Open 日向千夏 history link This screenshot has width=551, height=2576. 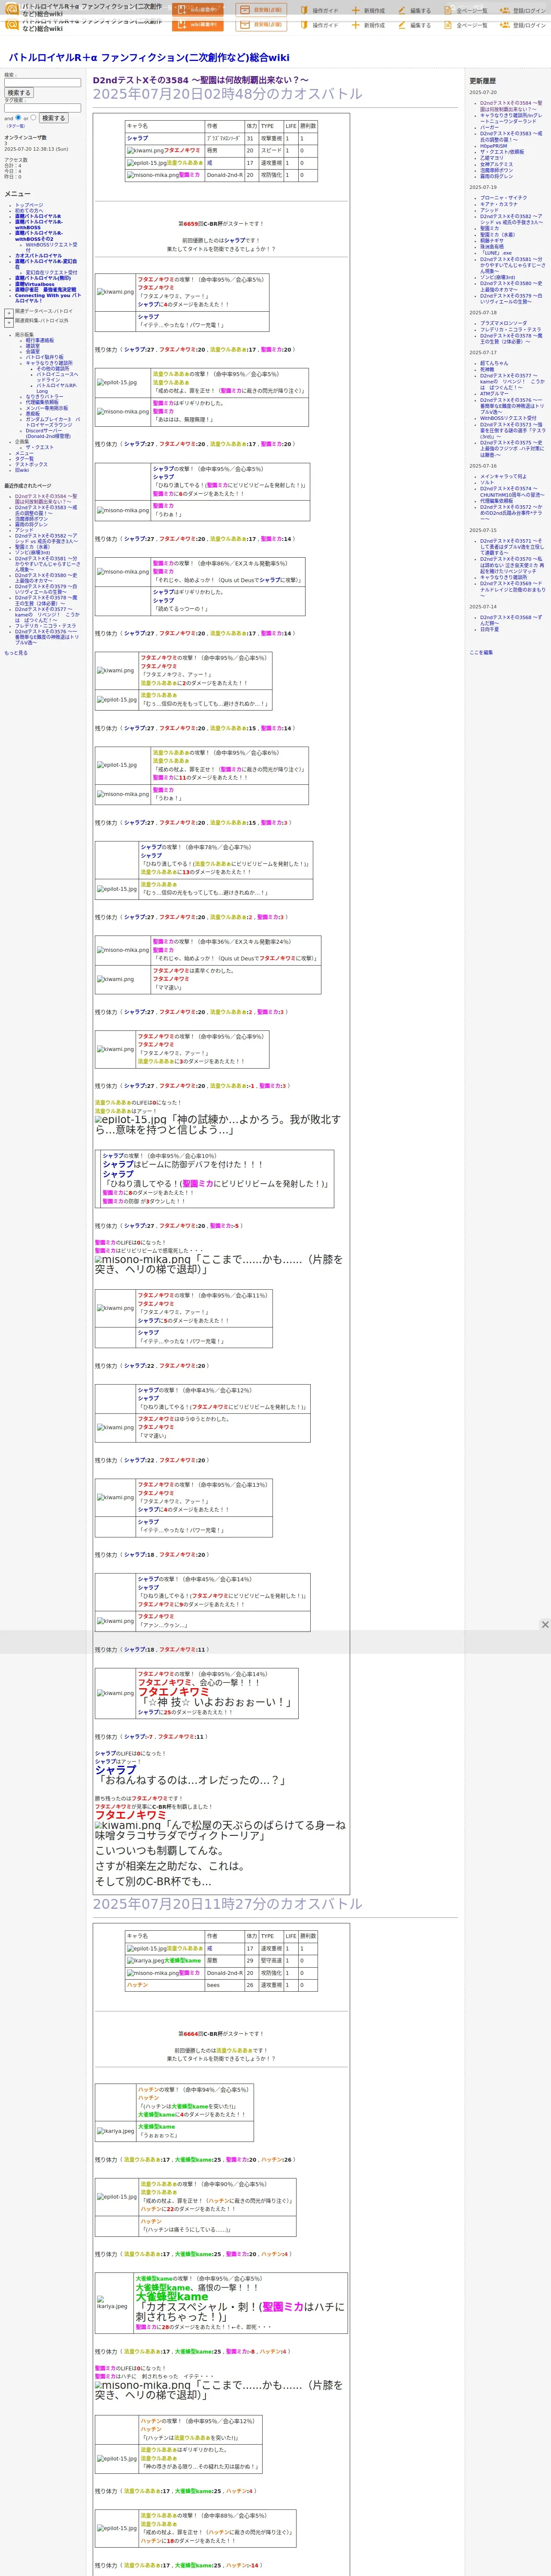click(x=489, y=629)
